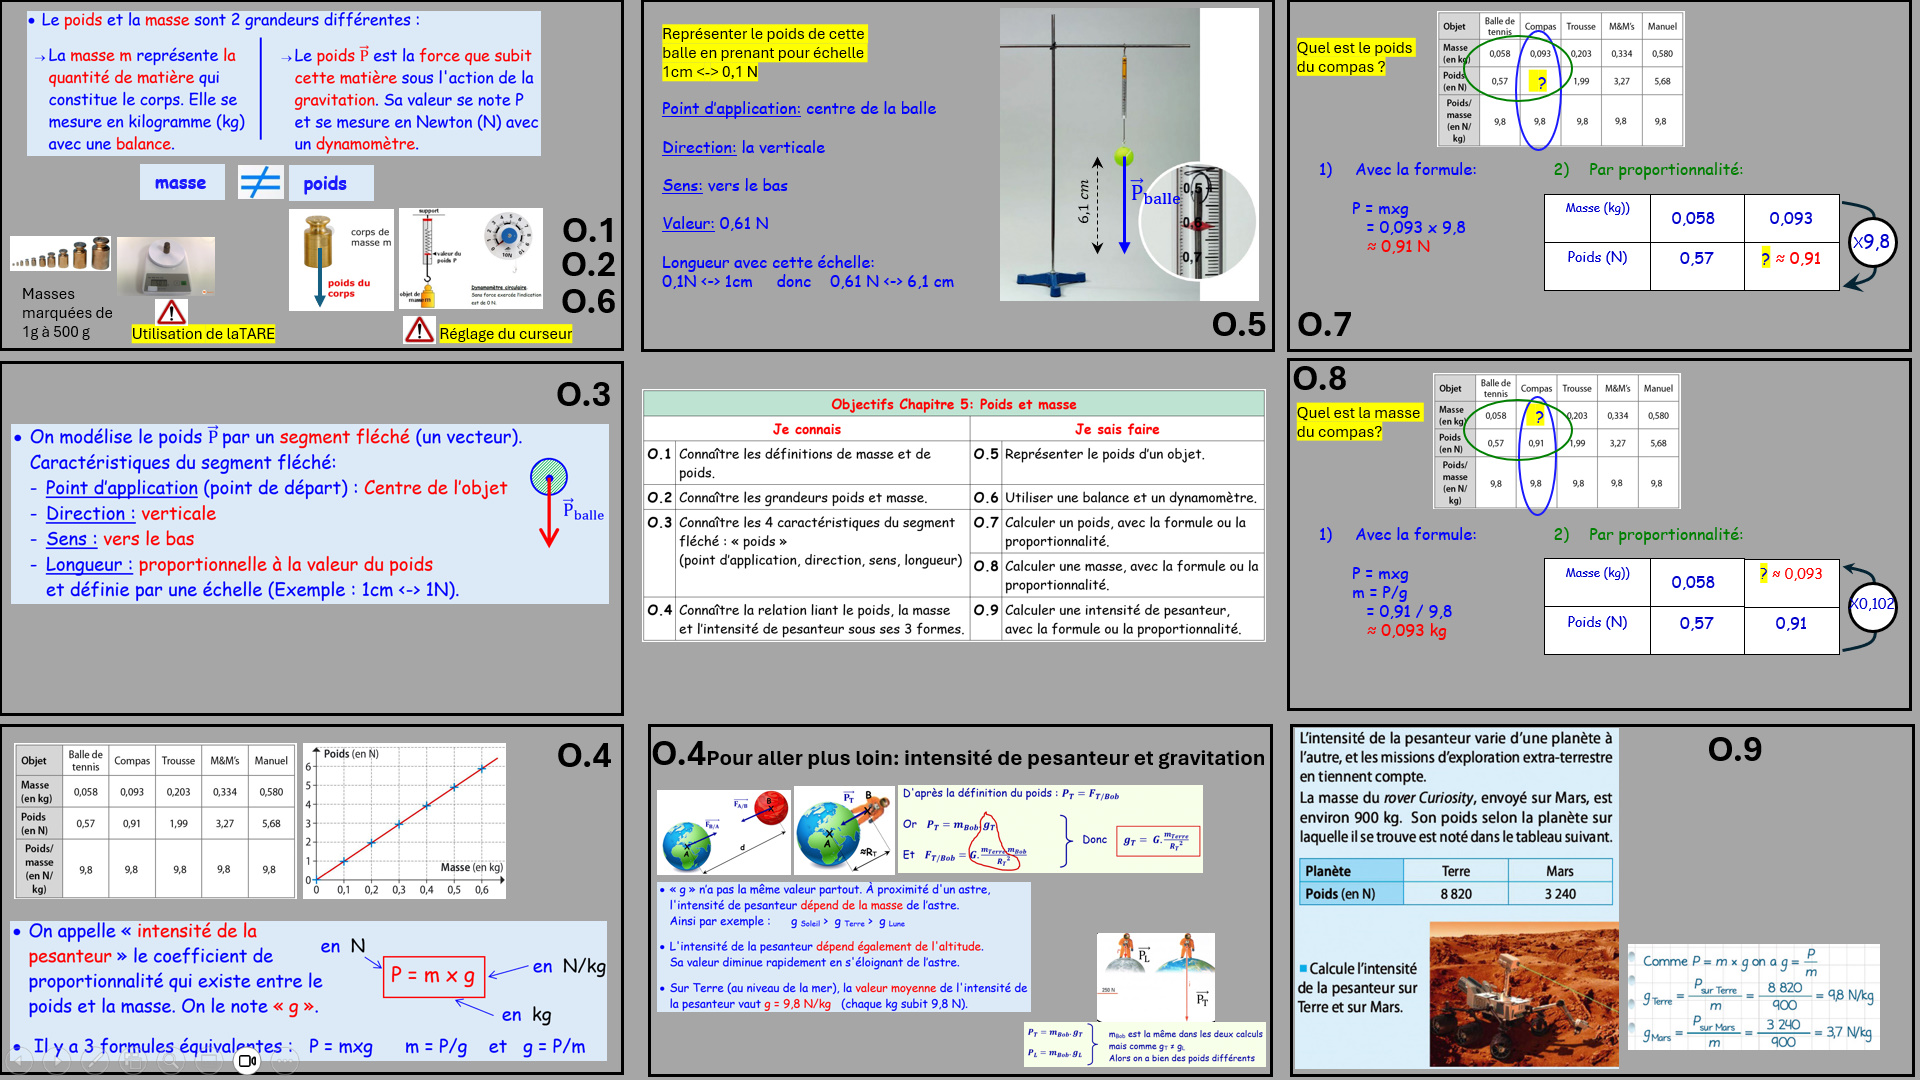Click the set of marked masses image
This screenshot has height=1080, width=1920.
tap(60, 254)
